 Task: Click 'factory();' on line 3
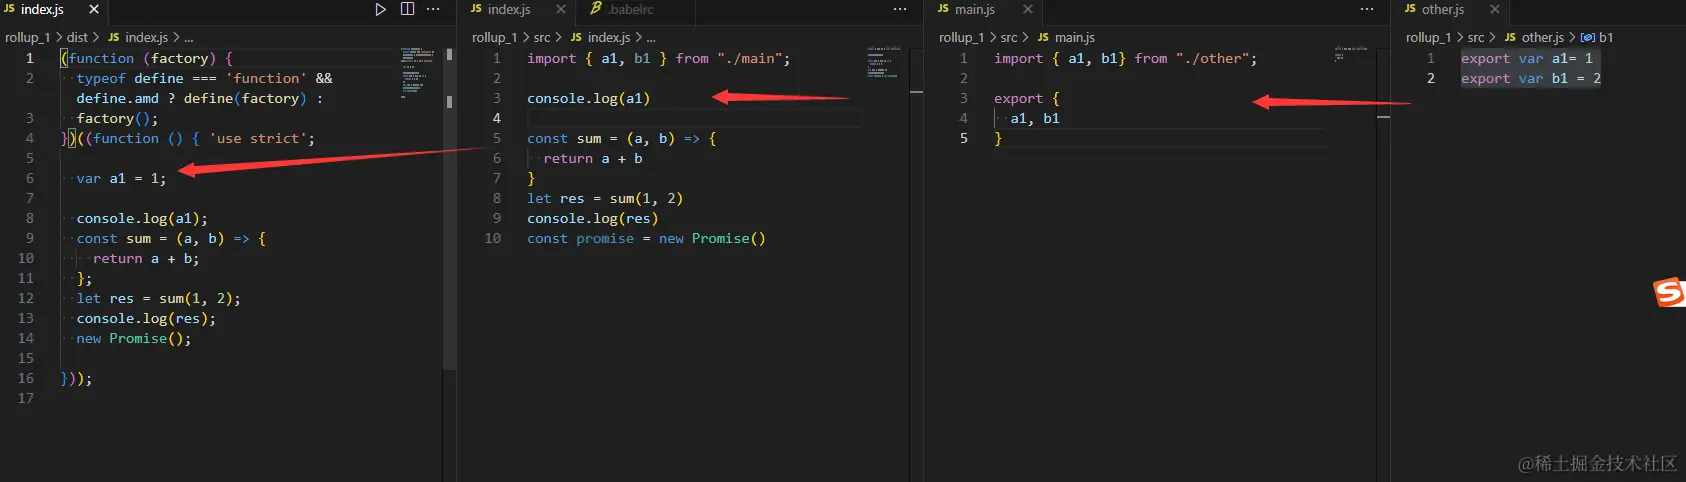117,118
